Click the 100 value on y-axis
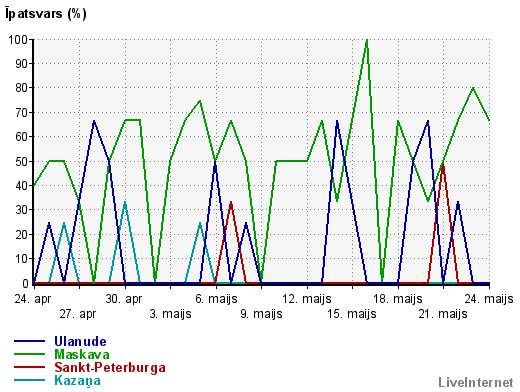 point(18,40)
